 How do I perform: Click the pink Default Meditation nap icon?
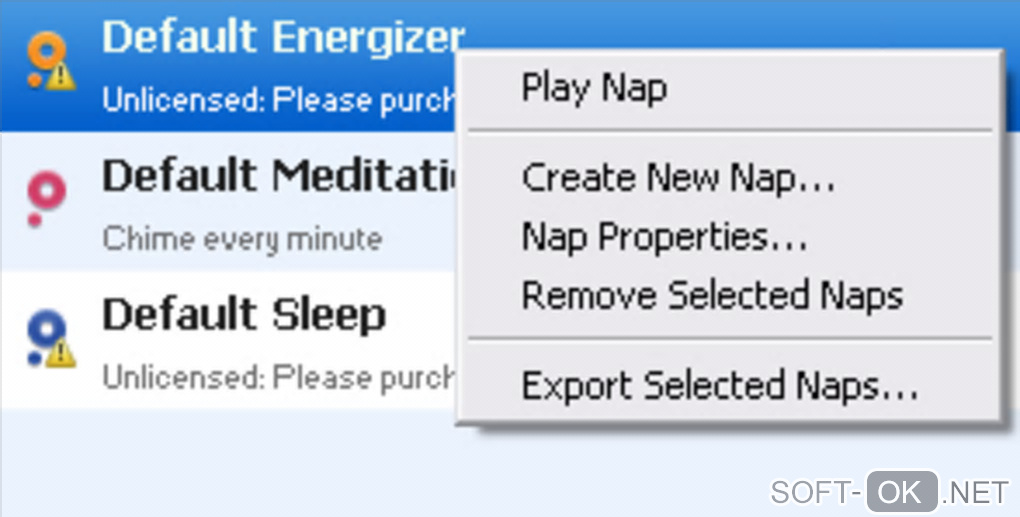(46, 193)
